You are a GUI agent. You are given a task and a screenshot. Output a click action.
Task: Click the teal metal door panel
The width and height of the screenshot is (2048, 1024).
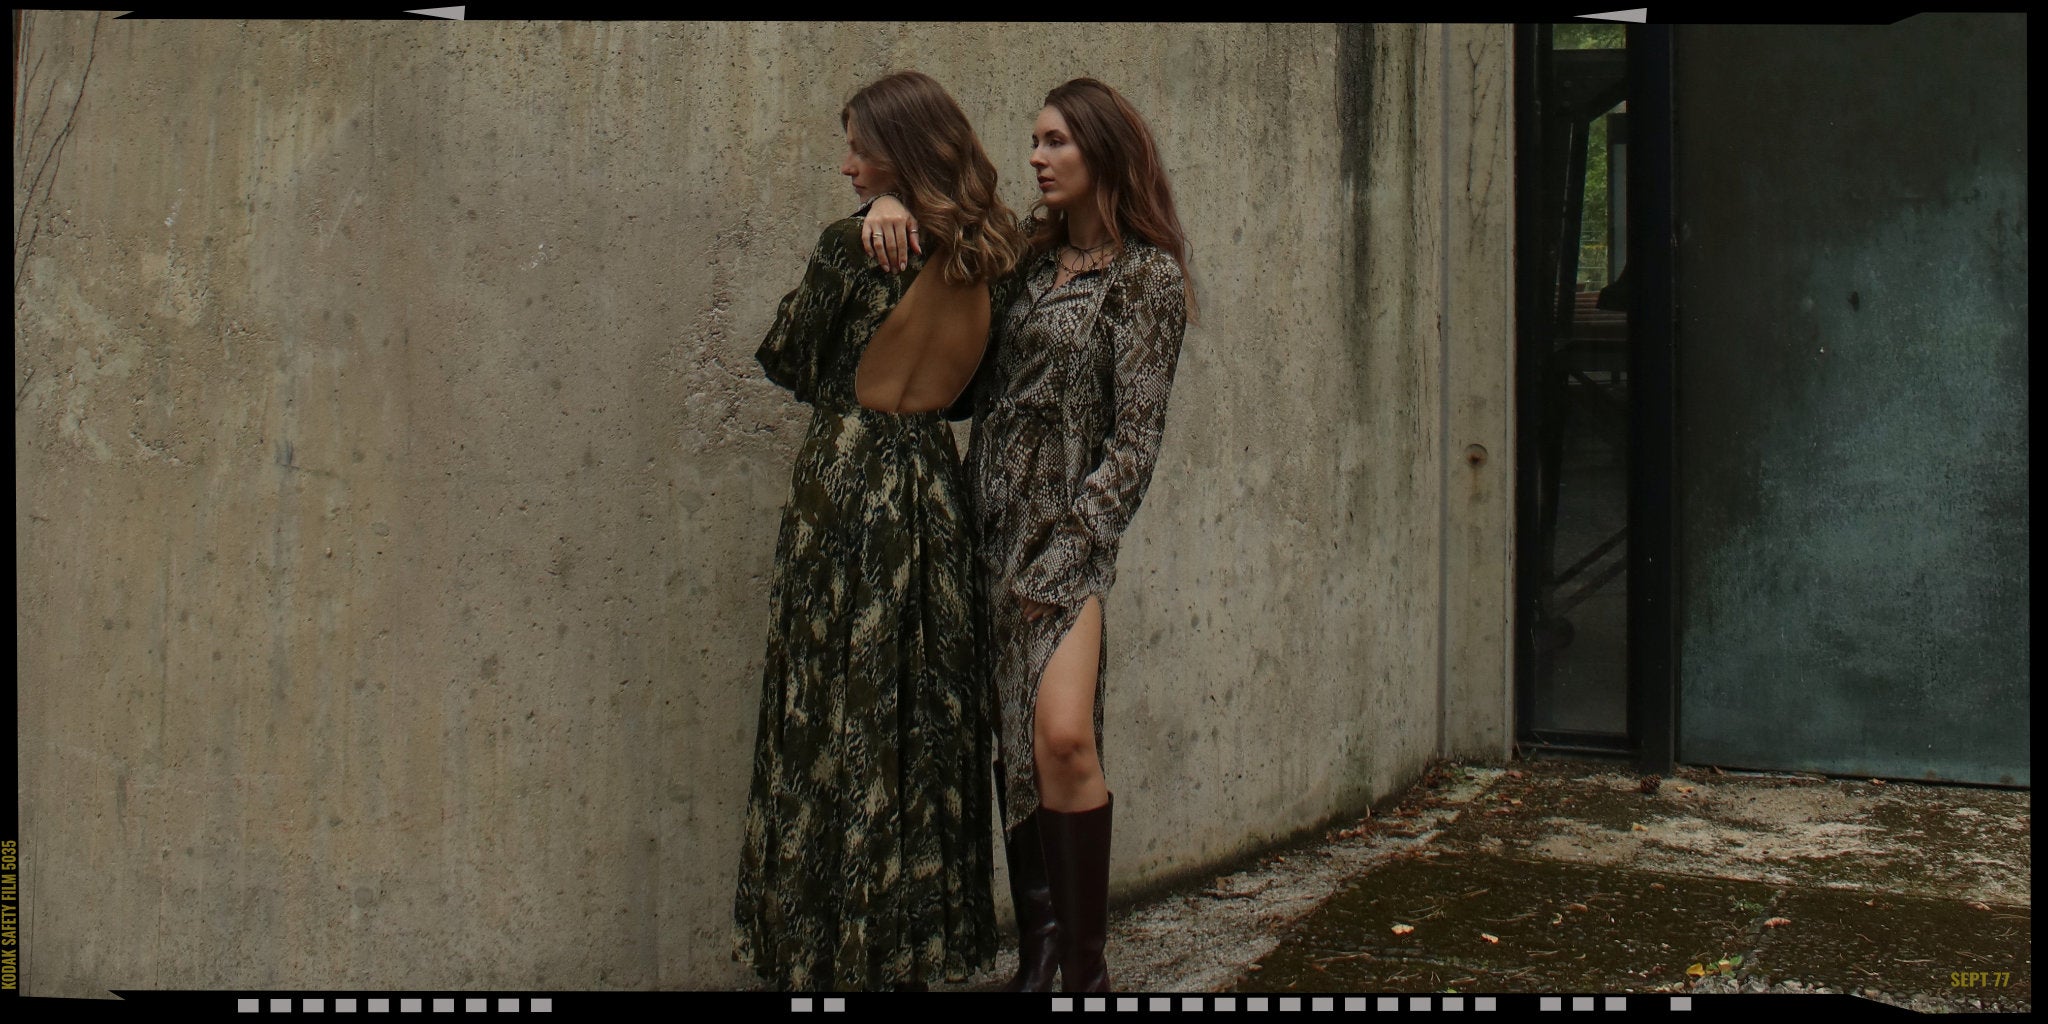click(1850, 400)
